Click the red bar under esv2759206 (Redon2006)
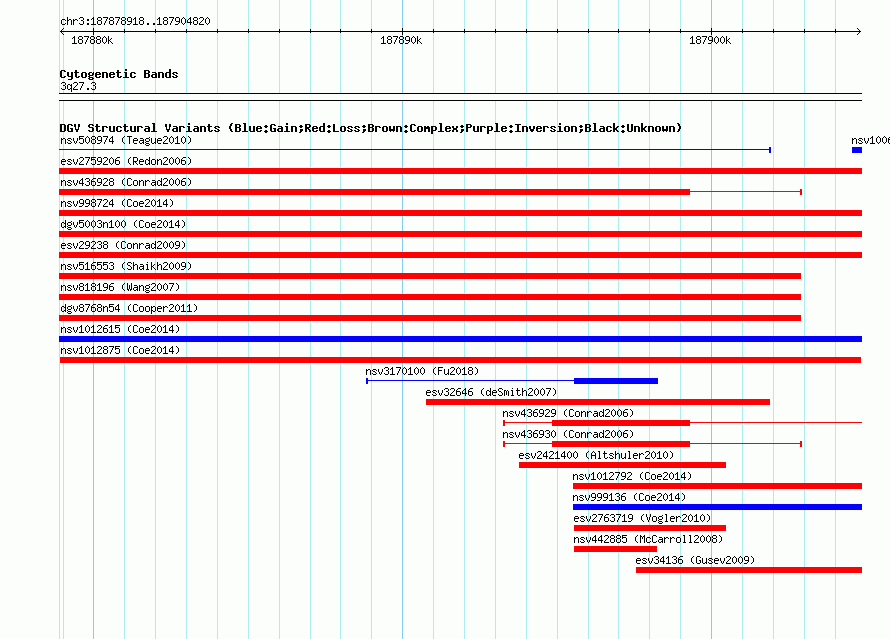The image size is (890, 639). tap(460, 171)
